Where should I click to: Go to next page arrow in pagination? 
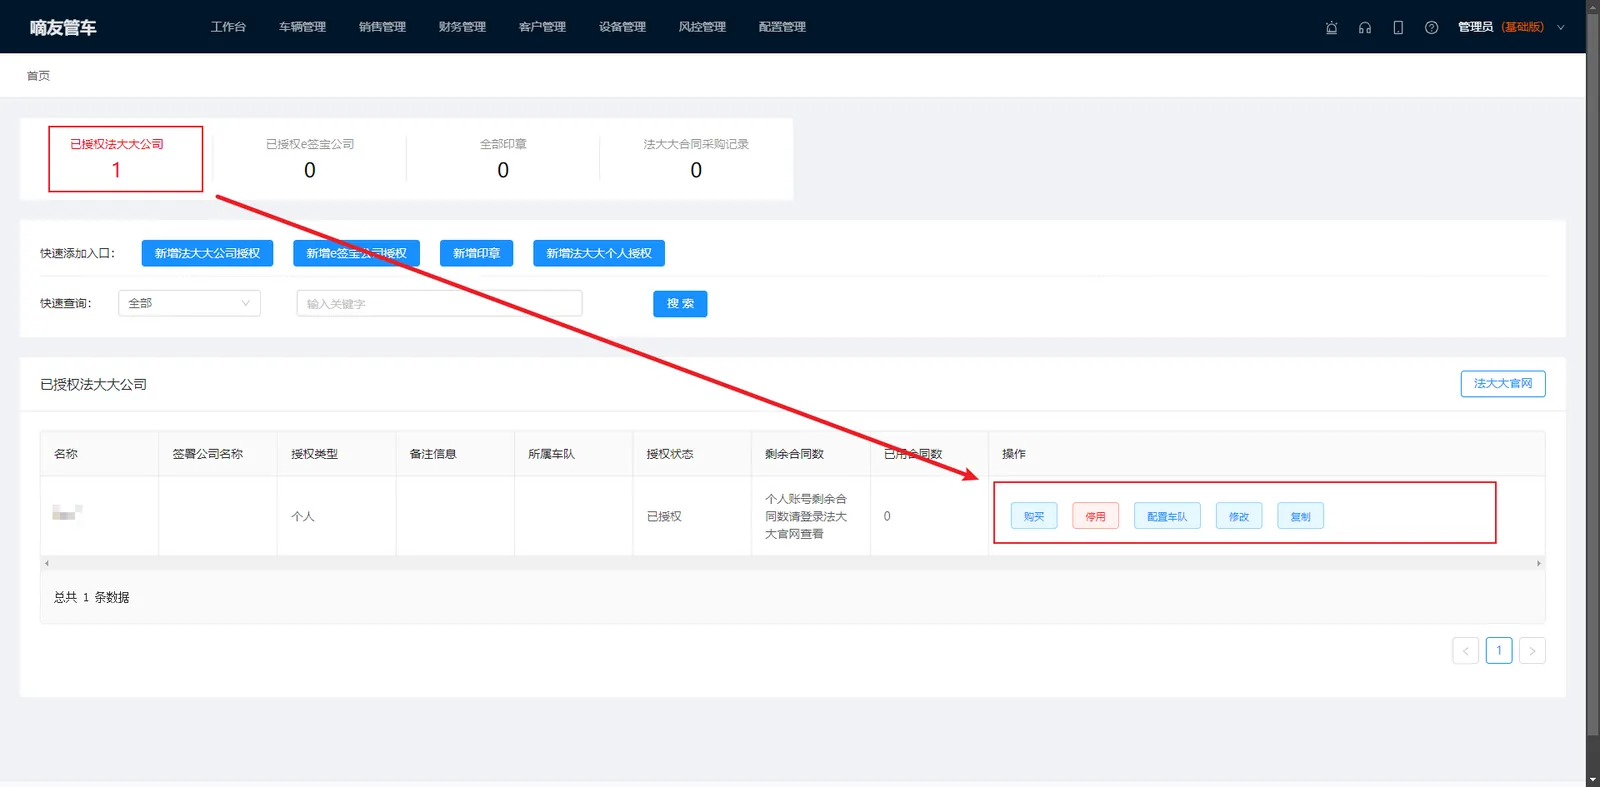pos(1532,651)
